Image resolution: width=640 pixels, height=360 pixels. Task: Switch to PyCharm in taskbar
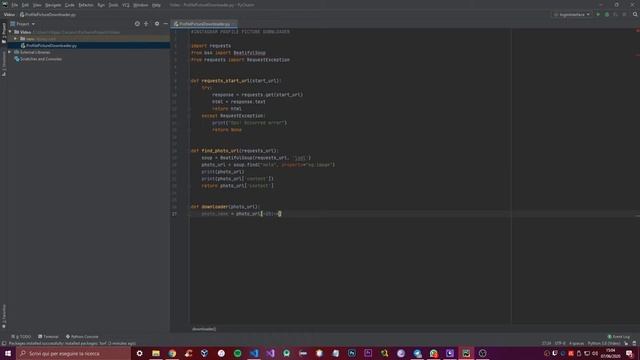(466, 353)
